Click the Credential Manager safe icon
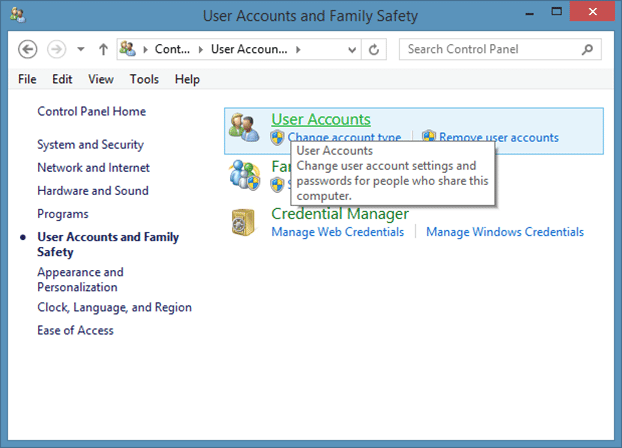The width and height of the screenshot is (622, 448). [x=243, y=222]
